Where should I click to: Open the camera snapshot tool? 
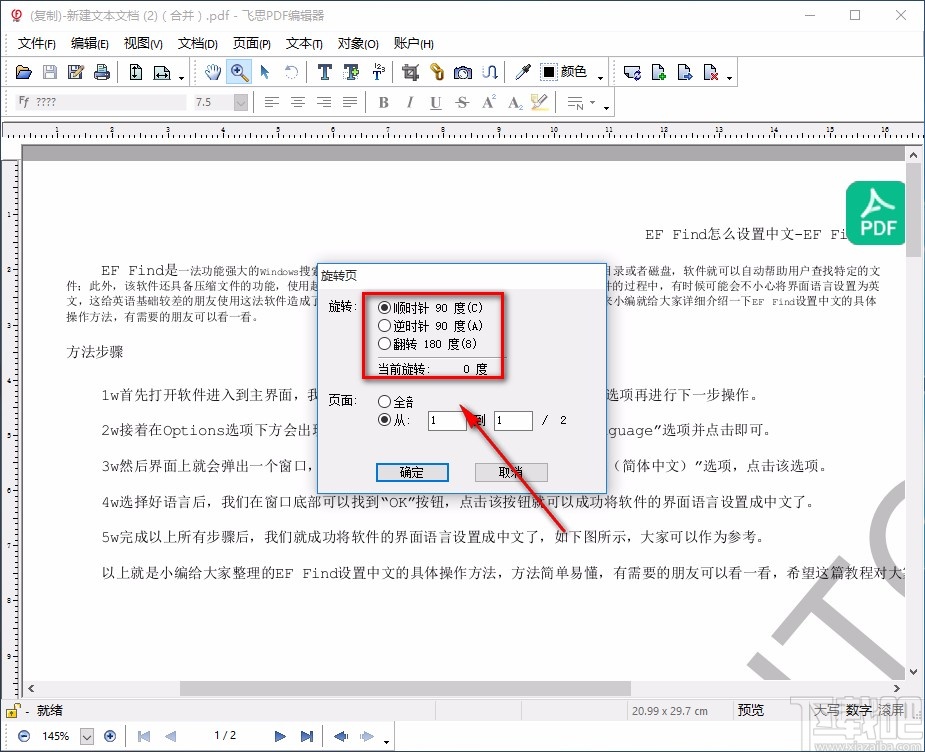[463, 71]
